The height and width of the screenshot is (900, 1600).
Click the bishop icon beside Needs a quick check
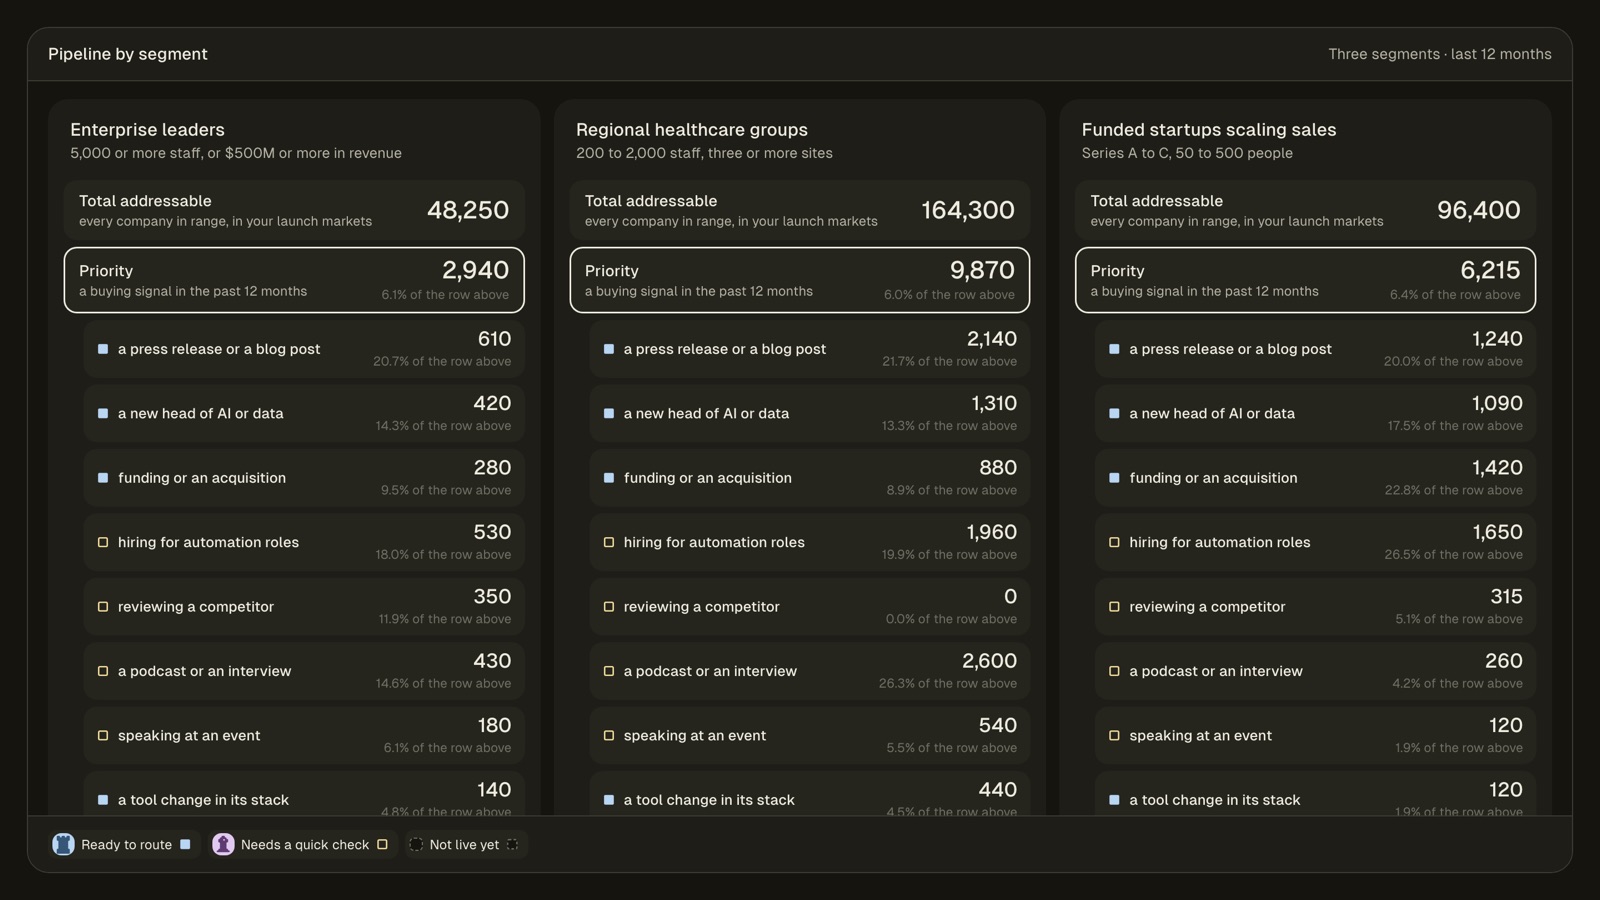[223, 844]
